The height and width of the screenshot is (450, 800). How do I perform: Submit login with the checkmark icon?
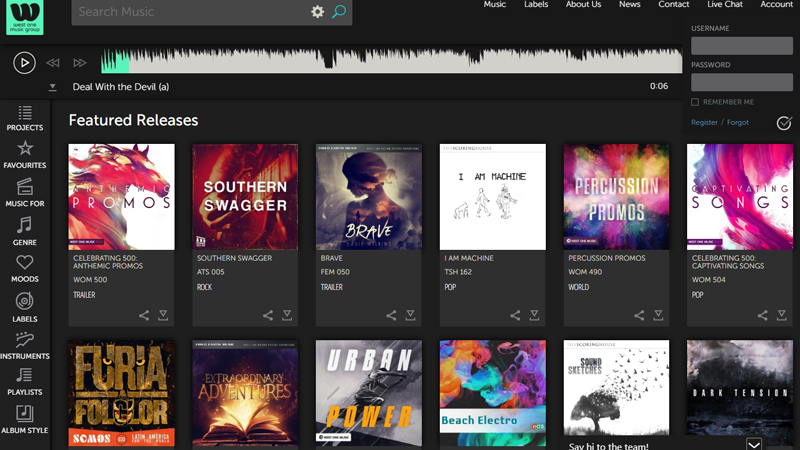(x=784, y=123)
